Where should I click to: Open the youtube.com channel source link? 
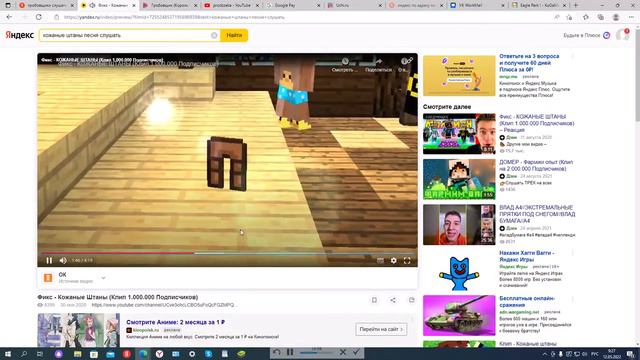163,305
